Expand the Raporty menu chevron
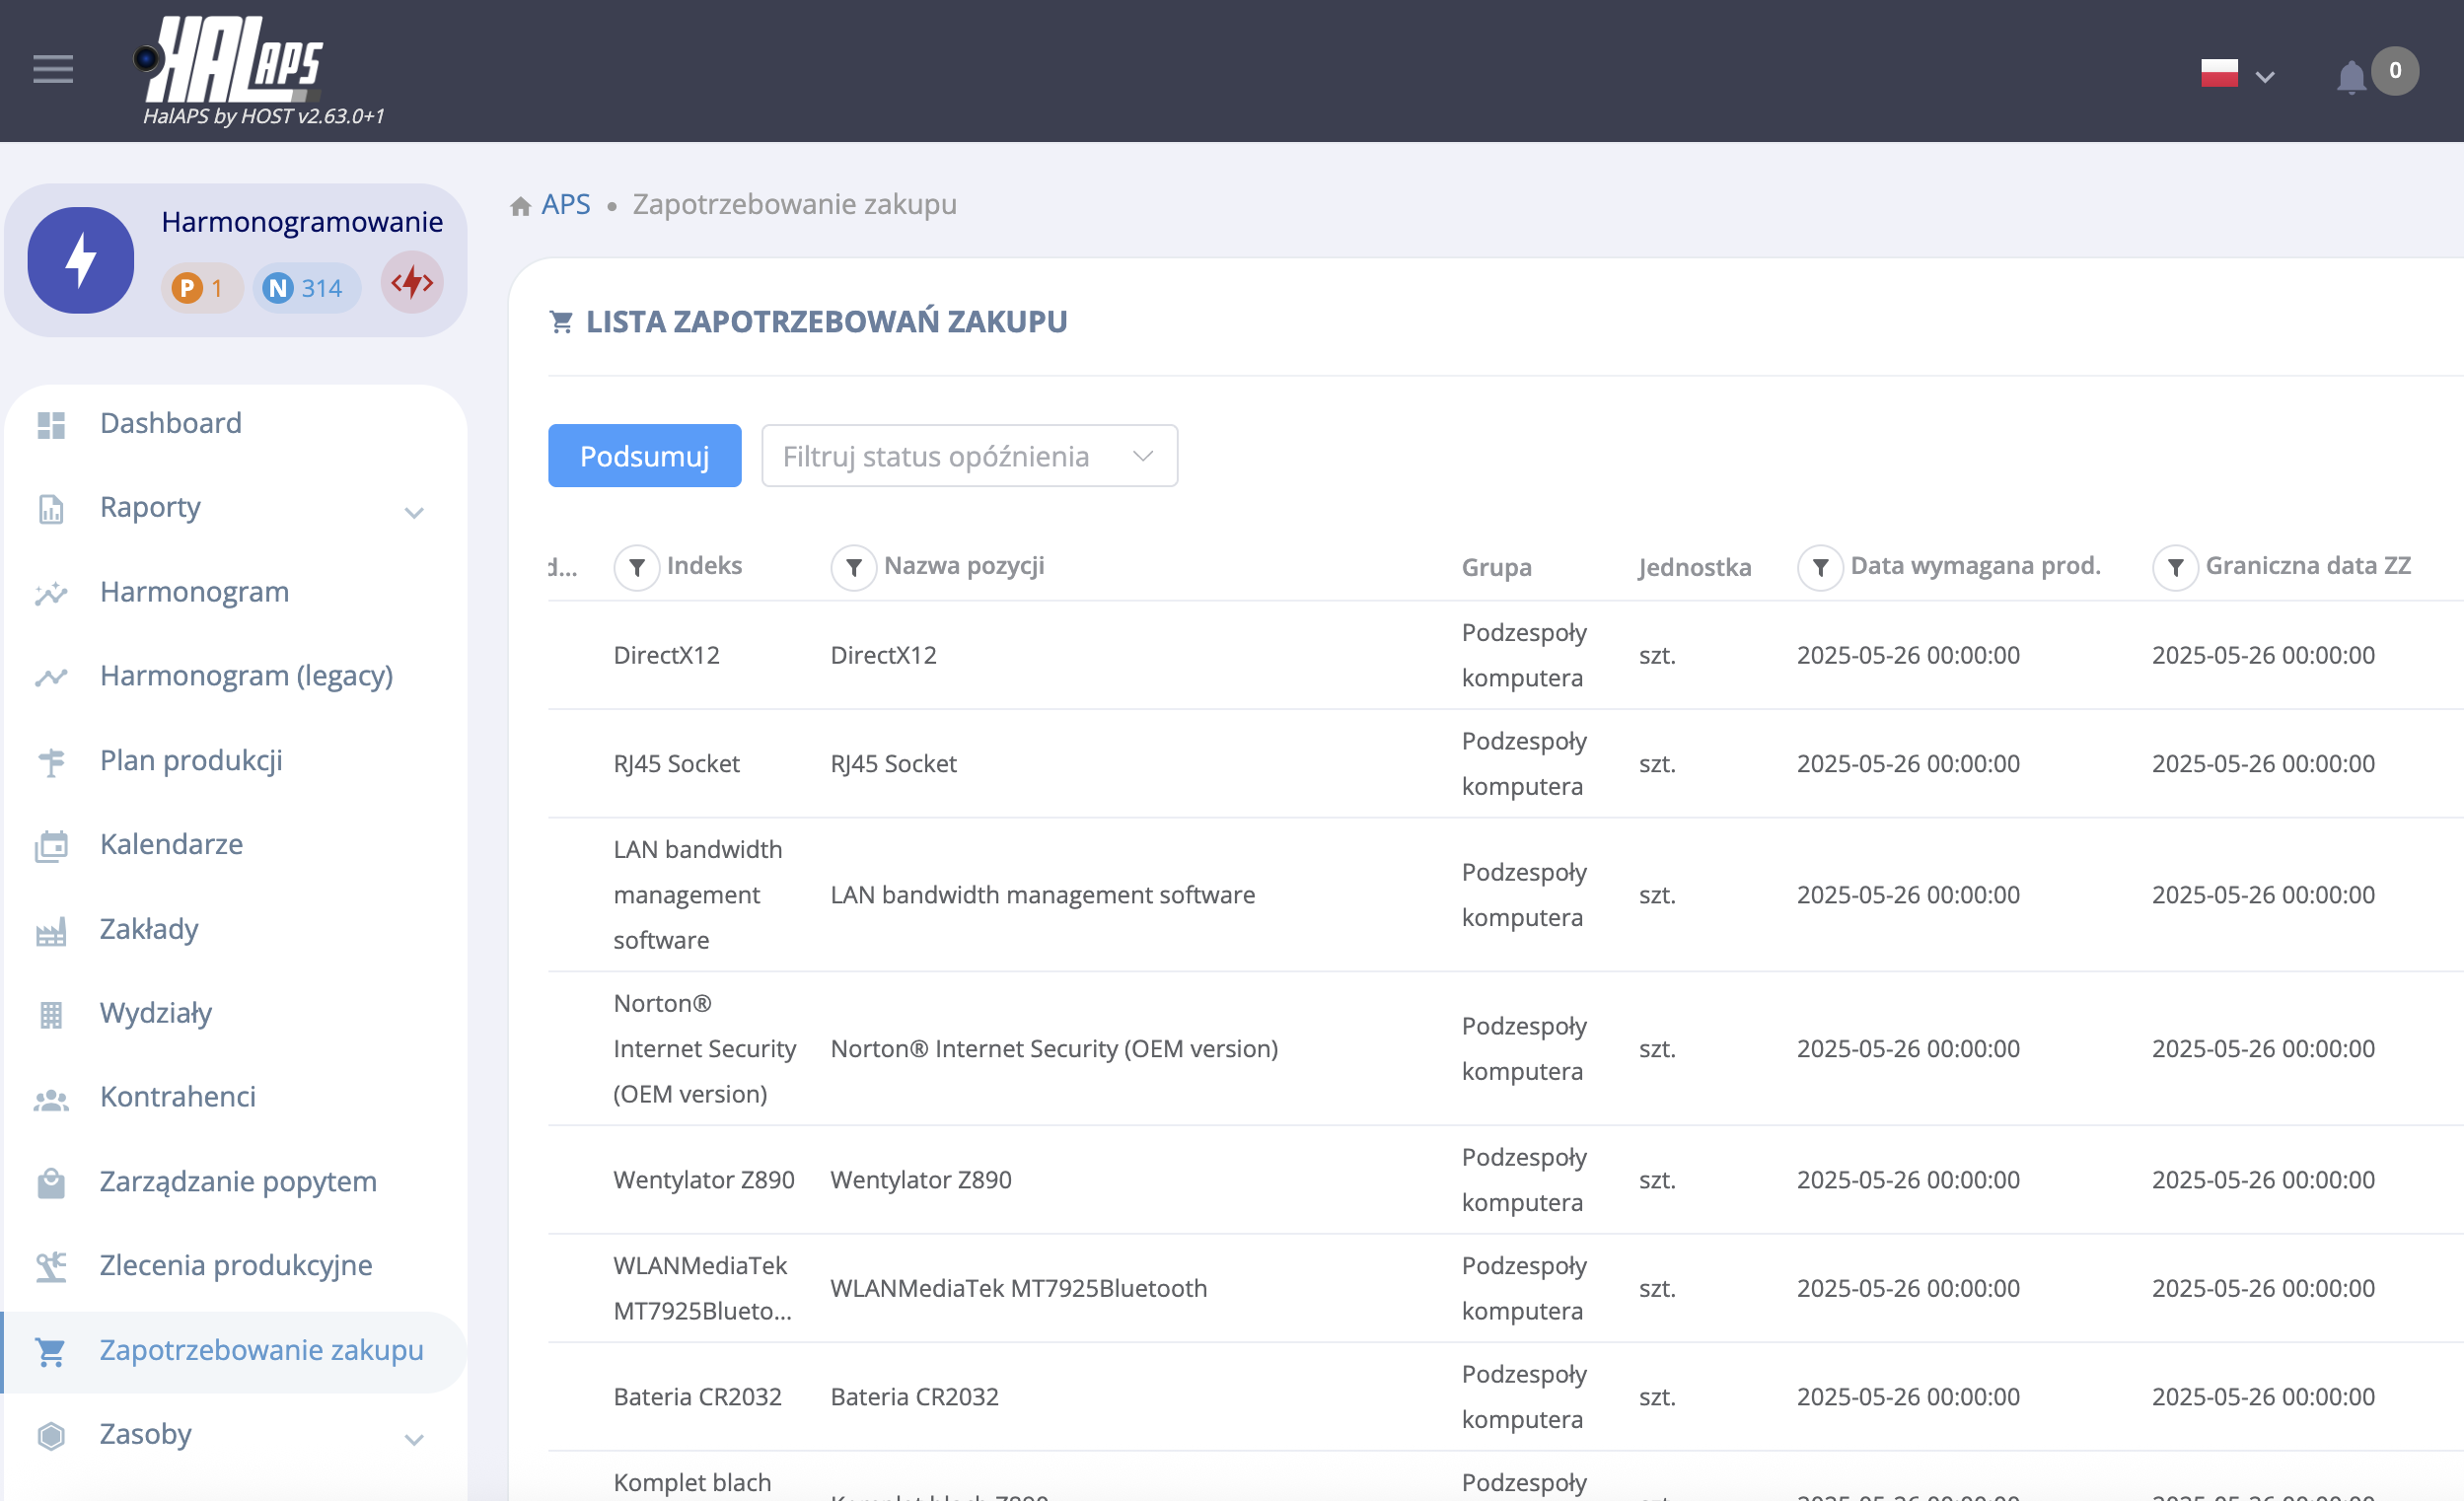This screenshot has width=2464, height=1501. (414, 513)
